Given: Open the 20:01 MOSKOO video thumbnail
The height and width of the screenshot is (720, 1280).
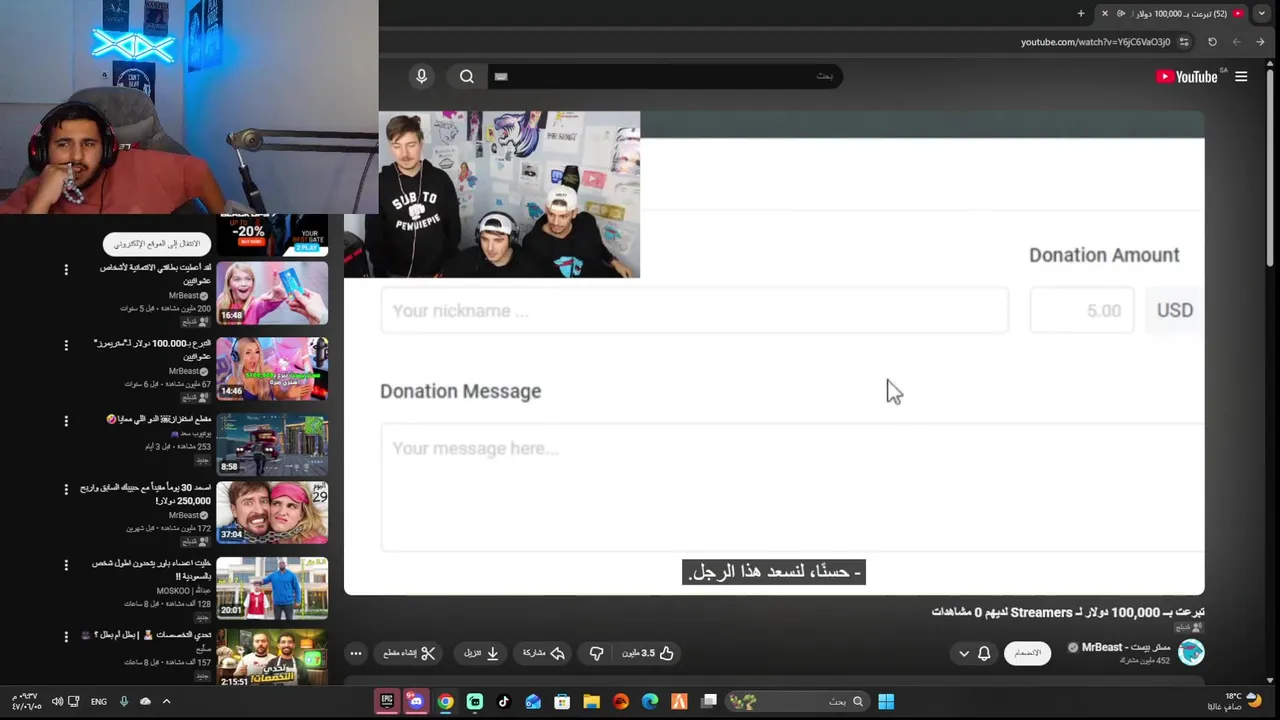Looking at the screenshot, I should (272, 587).
